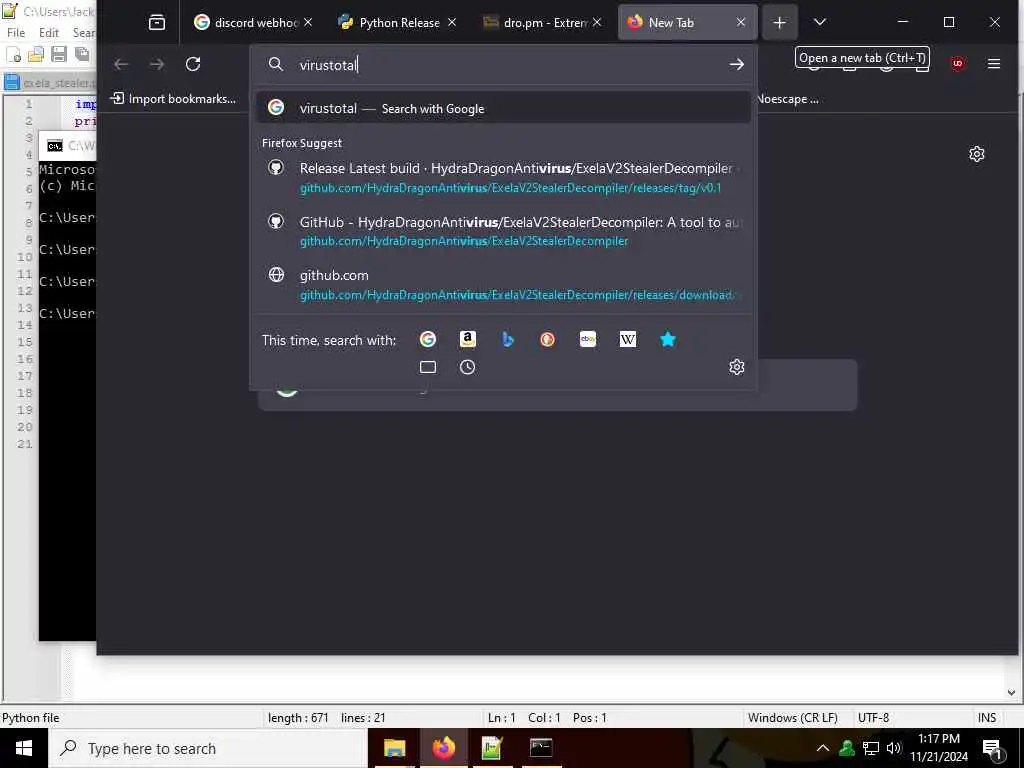Click Open file icon in Notepad++
This screenshot has height=768, width=1024.
(36, 54)
